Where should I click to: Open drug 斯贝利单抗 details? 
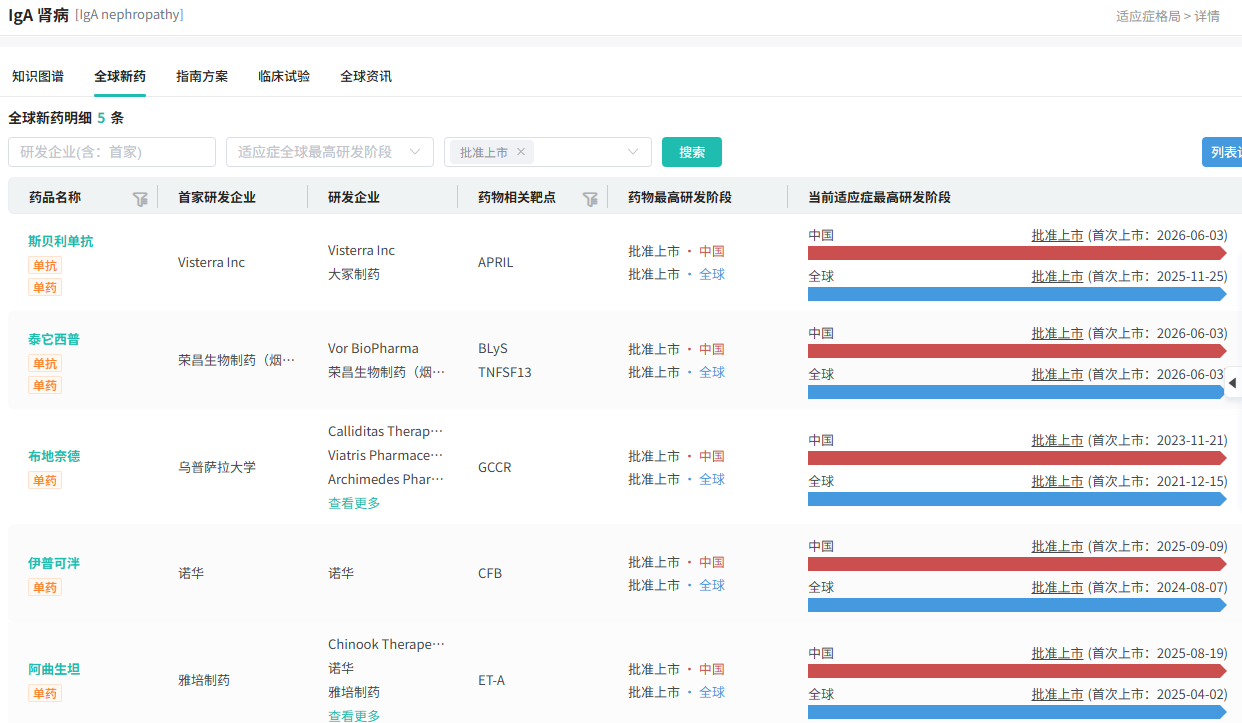click(61, 241)
